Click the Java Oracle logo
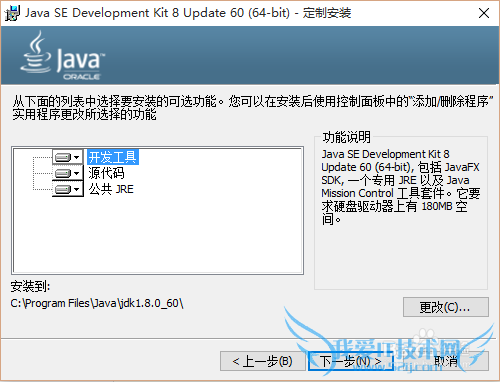 point(62,56)
